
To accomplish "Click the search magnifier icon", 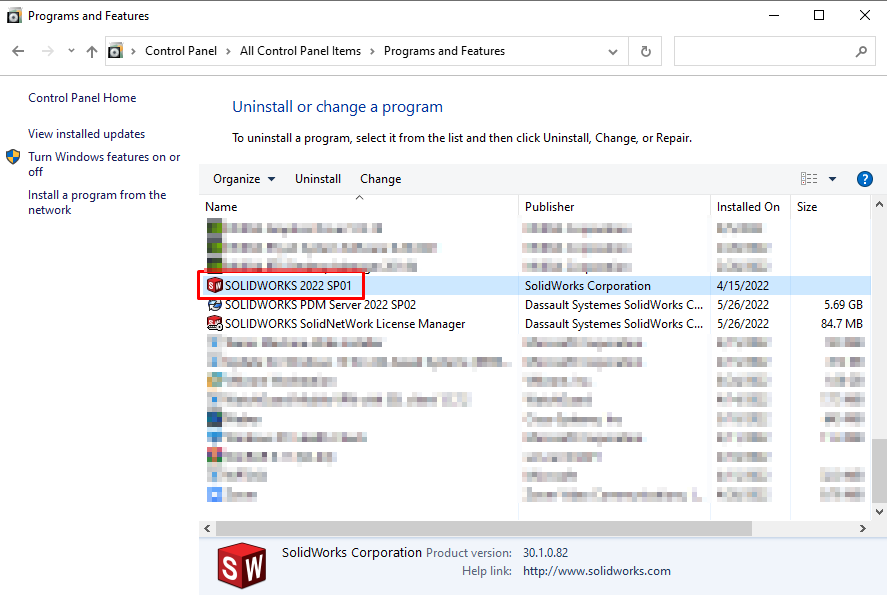I will point(861,51).
